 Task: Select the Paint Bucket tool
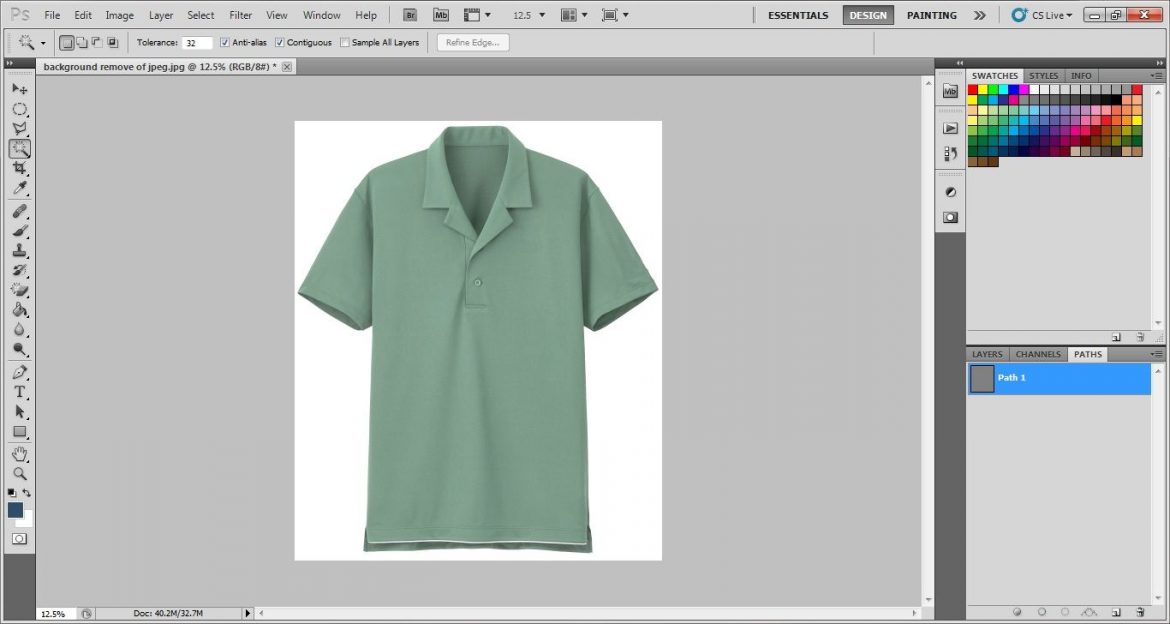pyautogui.click(x=19, y=310)
